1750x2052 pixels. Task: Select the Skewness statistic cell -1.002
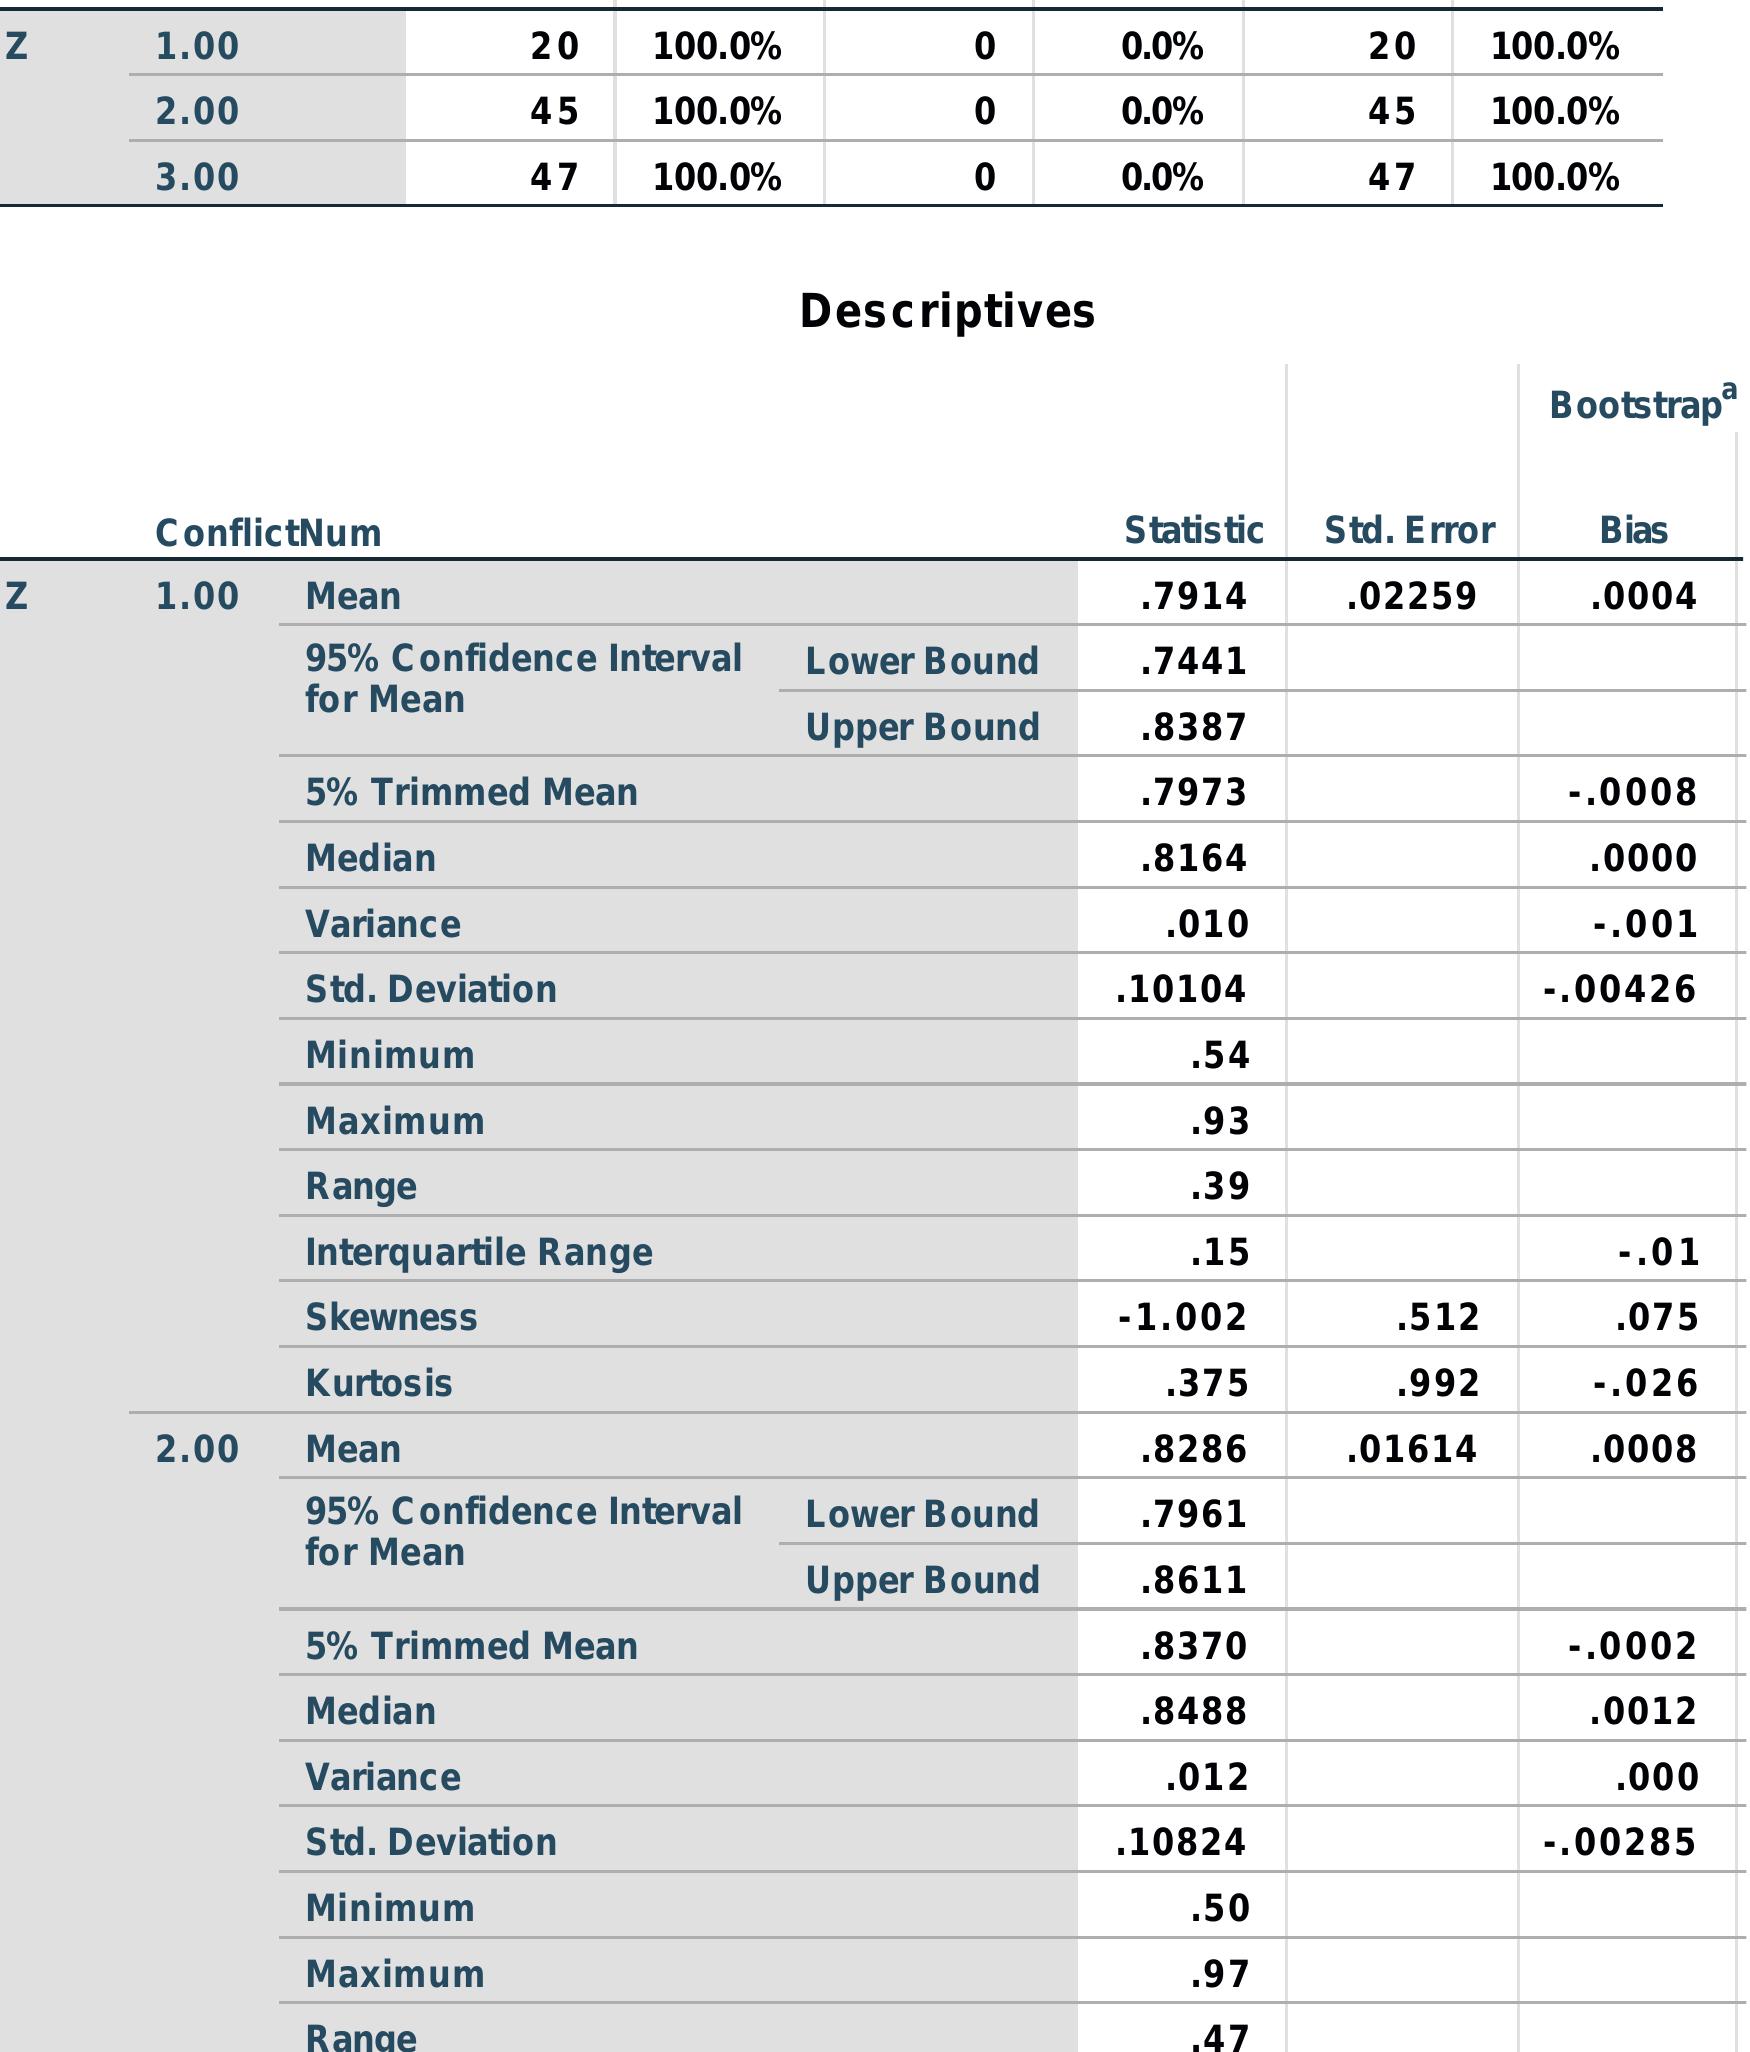(x=1182, y=1317)
